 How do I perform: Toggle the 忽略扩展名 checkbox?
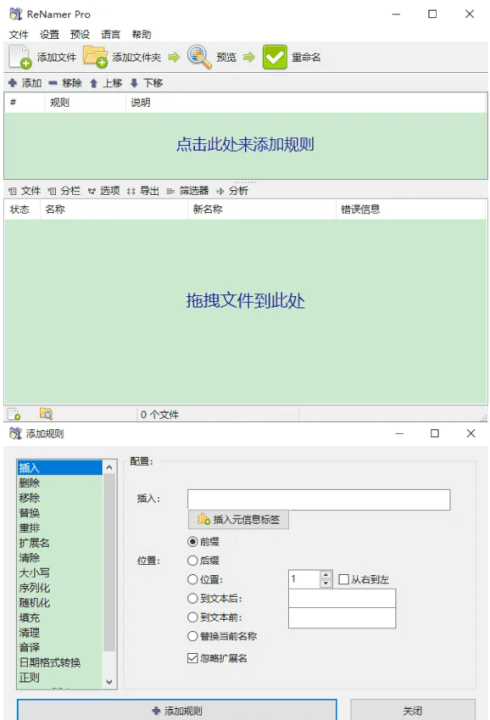click(192, 658)
